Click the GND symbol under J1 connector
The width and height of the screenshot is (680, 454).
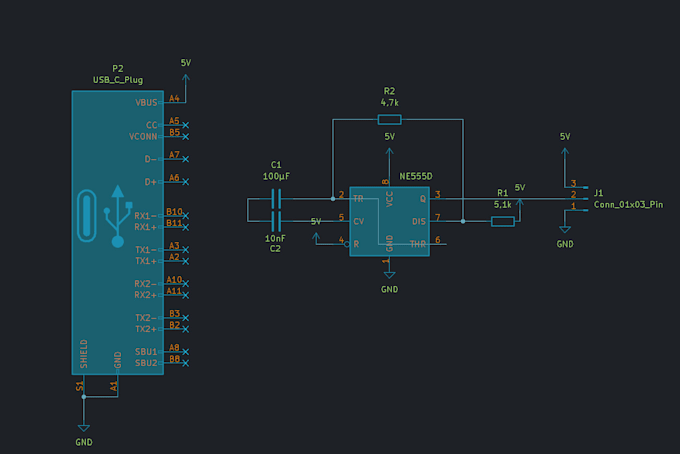click(x=565, y=229)
